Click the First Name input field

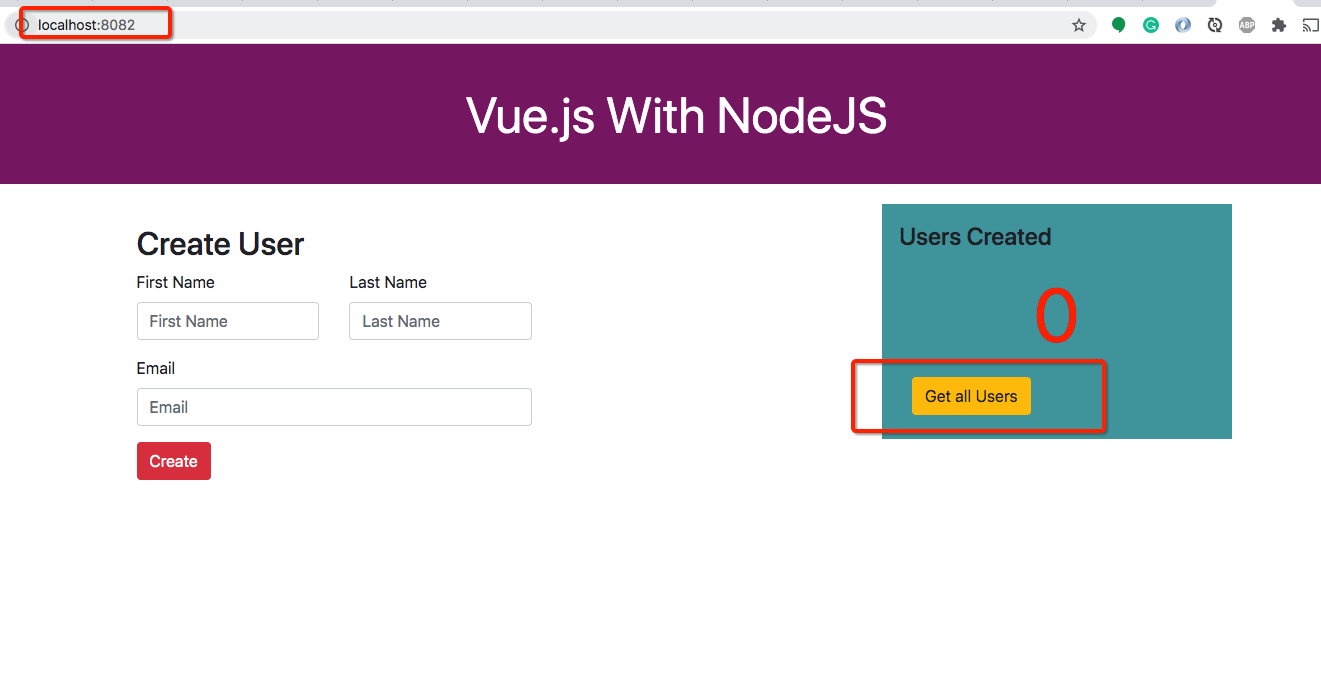[x=227, y=321]
